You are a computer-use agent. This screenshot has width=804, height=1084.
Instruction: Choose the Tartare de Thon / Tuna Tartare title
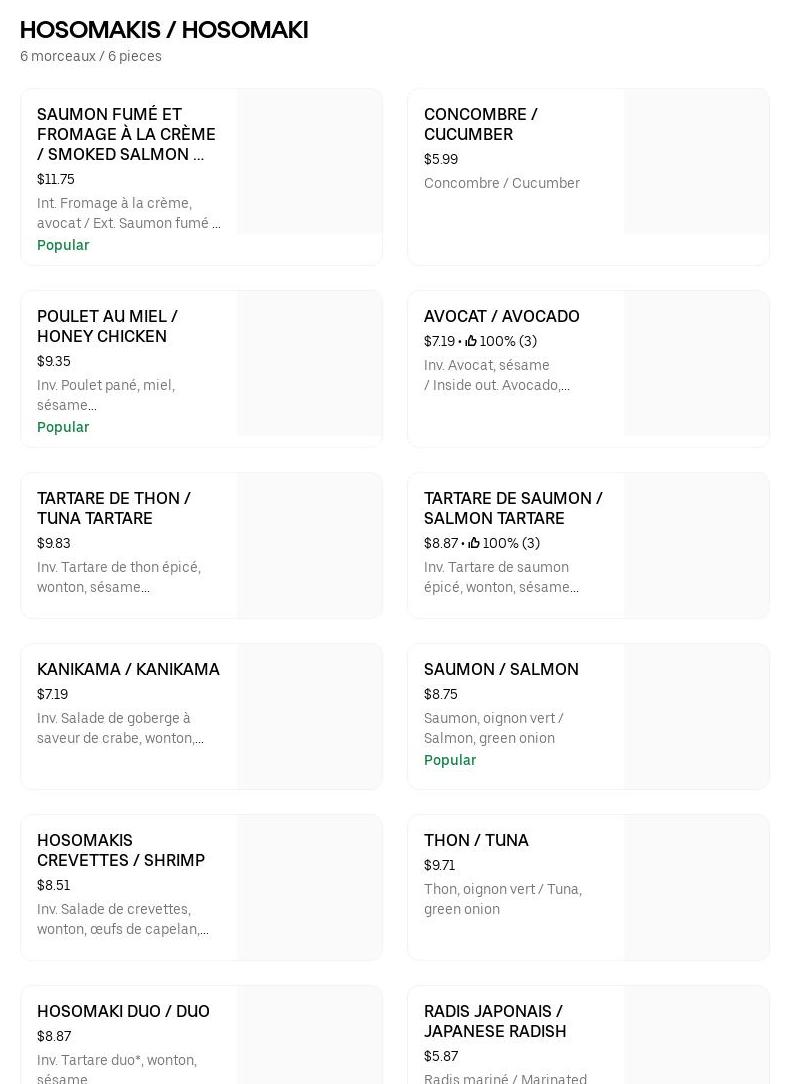(113, 508)
